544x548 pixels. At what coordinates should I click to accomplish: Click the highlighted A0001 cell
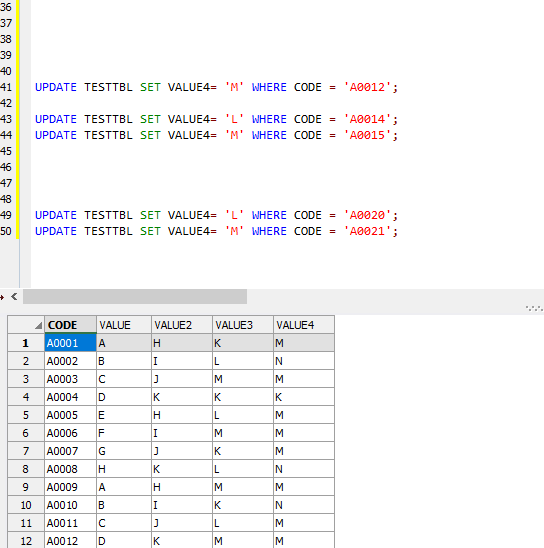(70, 343)
